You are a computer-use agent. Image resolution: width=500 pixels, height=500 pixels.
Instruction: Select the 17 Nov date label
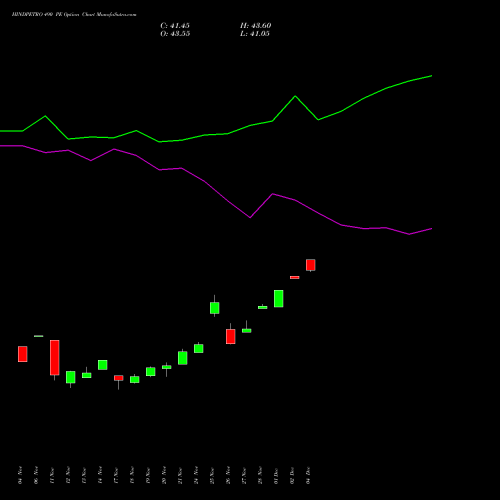pyautogui.click(x=116, y=475)
